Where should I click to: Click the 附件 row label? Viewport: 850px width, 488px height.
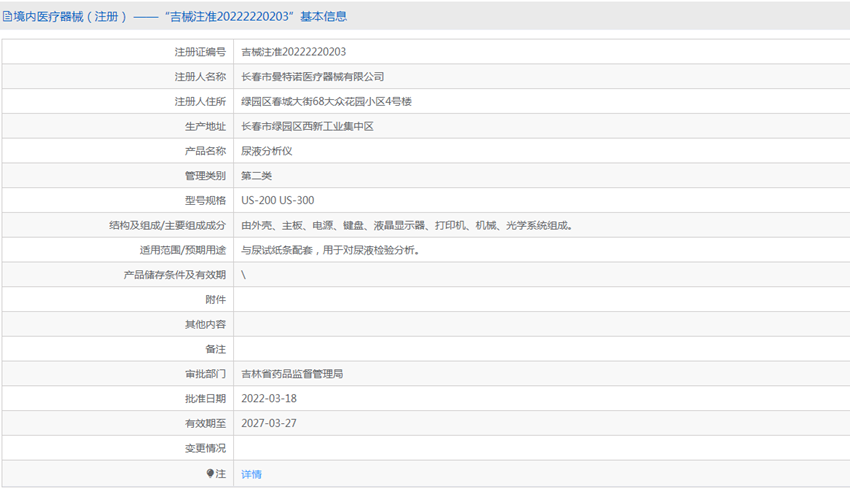[215, 300]
